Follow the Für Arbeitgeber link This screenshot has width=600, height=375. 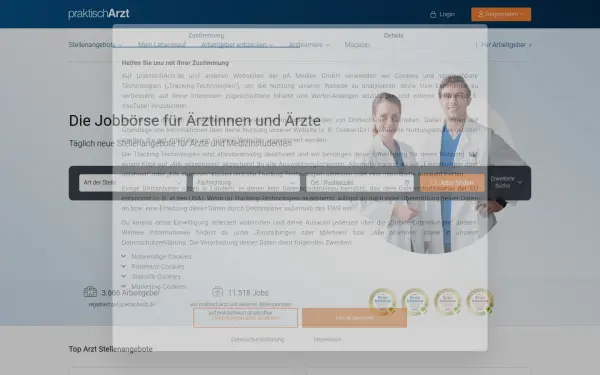[x=506, y=45]
